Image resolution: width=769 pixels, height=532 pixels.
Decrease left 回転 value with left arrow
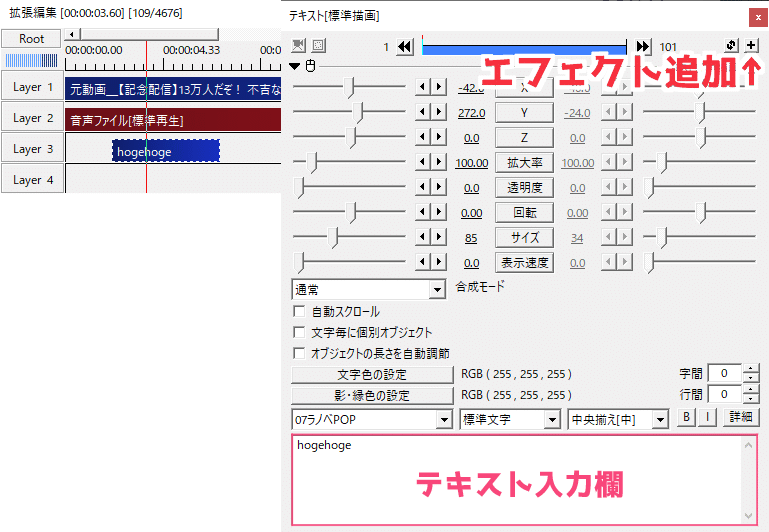[422, 212]
